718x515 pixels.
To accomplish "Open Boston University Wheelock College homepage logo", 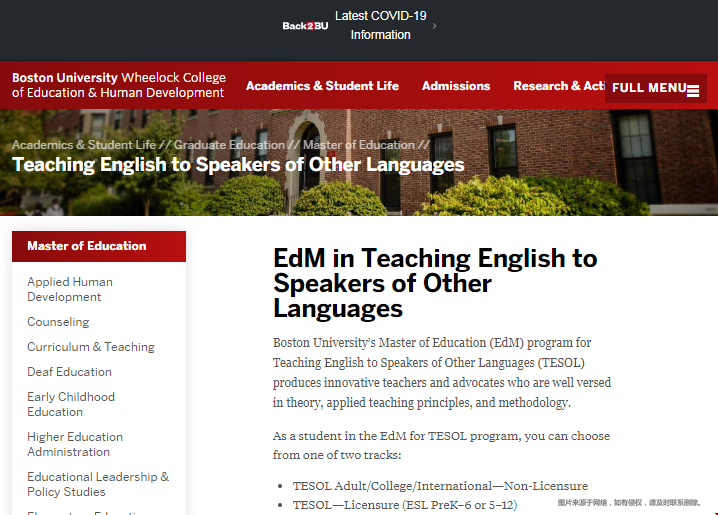I will [x=119, y=85].
